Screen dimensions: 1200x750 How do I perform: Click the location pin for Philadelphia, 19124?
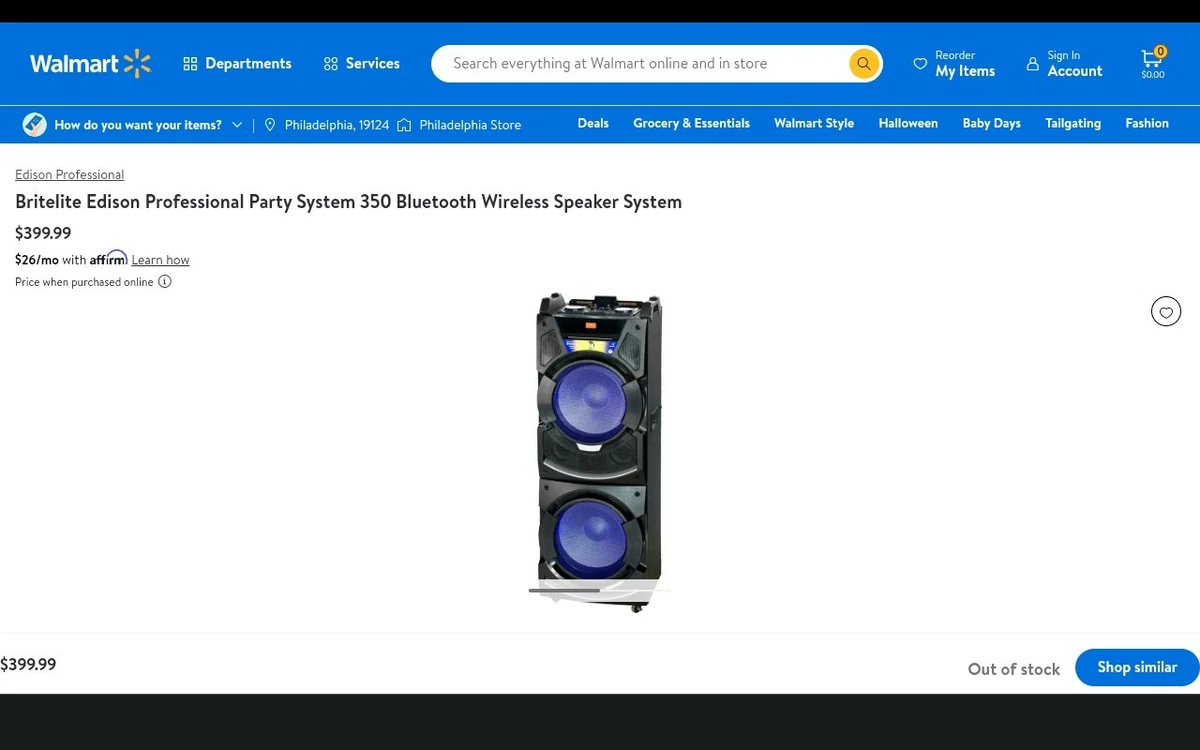click(x=270, y=125)
